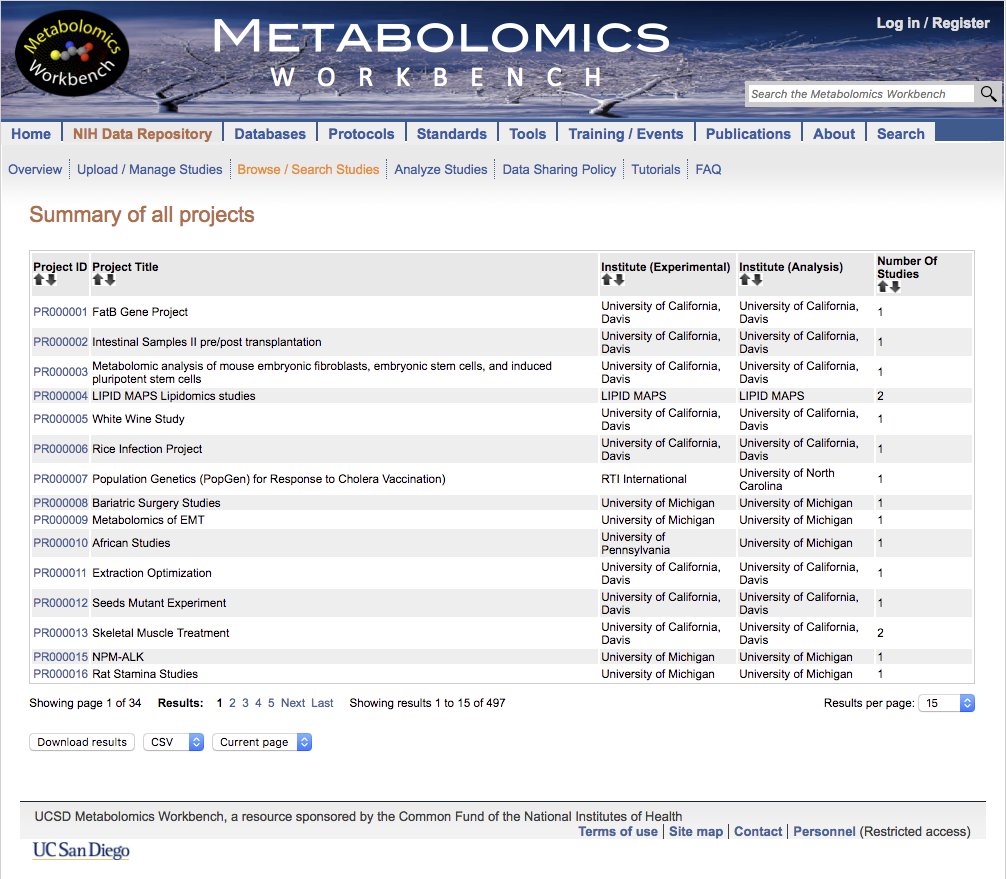Sort Number Of Studies descending arrow
Screen dimensions: 1006x879
[896, 287]
